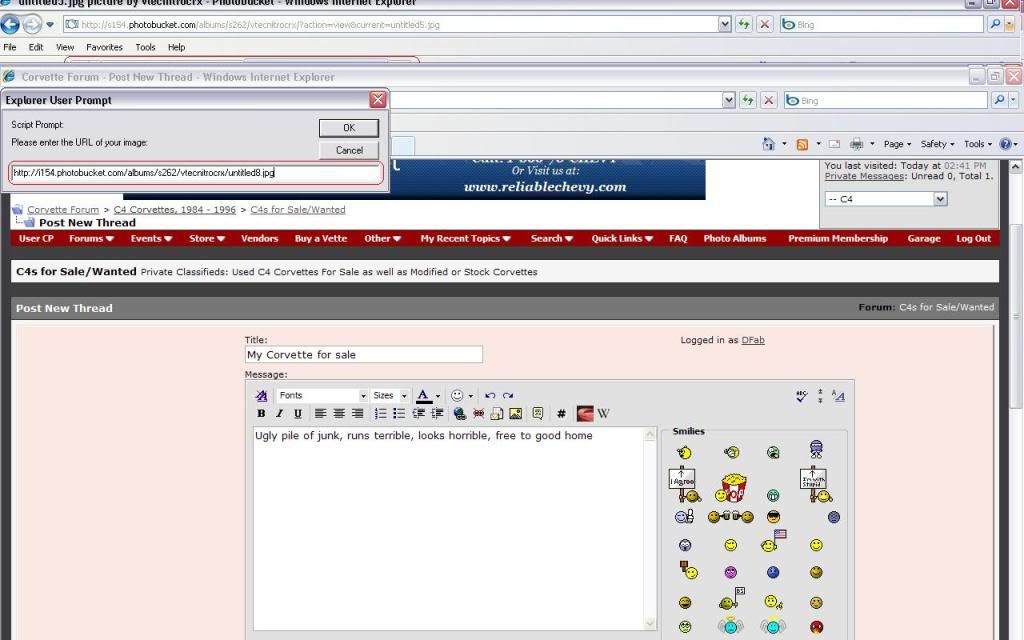Click the Home icon in IE toolbar
1024x640 pixels.
(768, 144)
